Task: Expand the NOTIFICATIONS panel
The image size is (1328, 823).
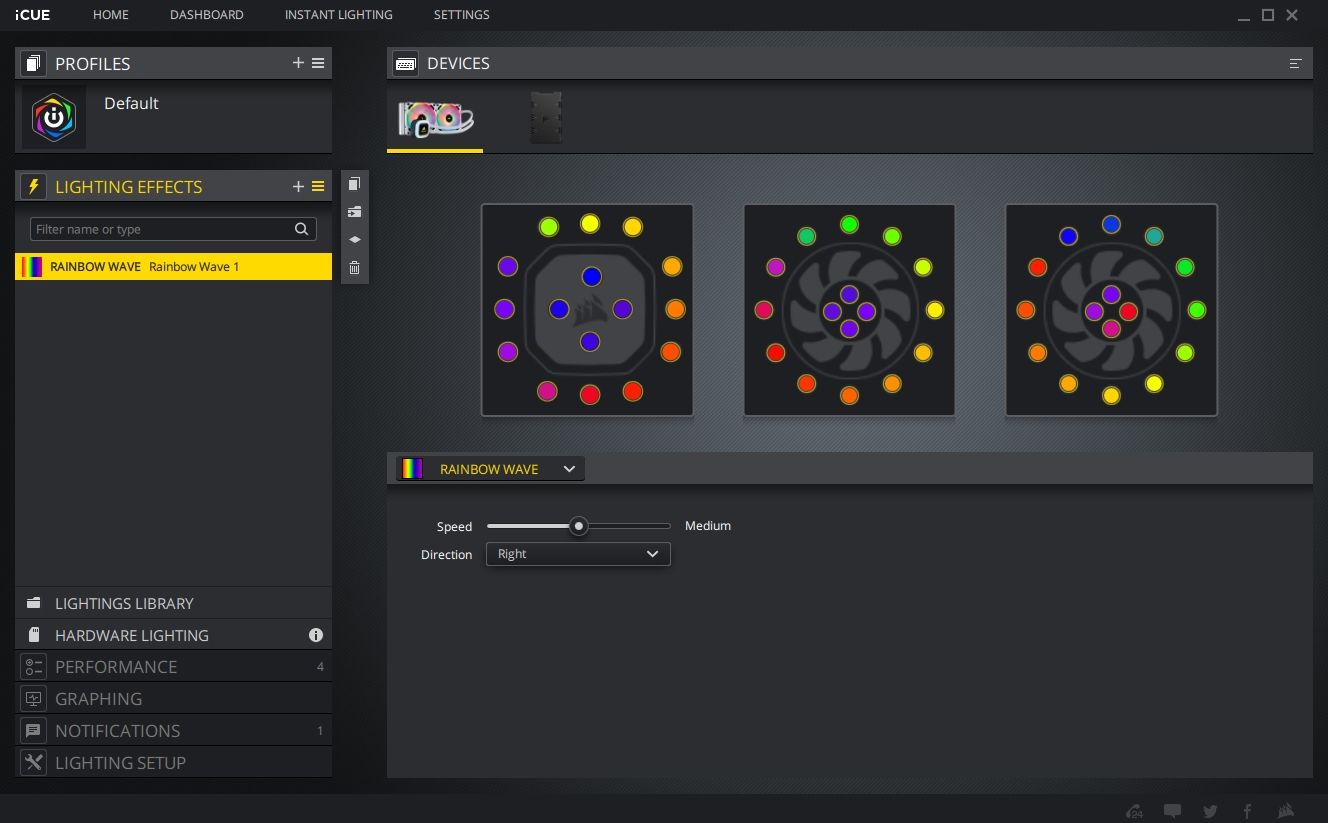Action: 174,731
